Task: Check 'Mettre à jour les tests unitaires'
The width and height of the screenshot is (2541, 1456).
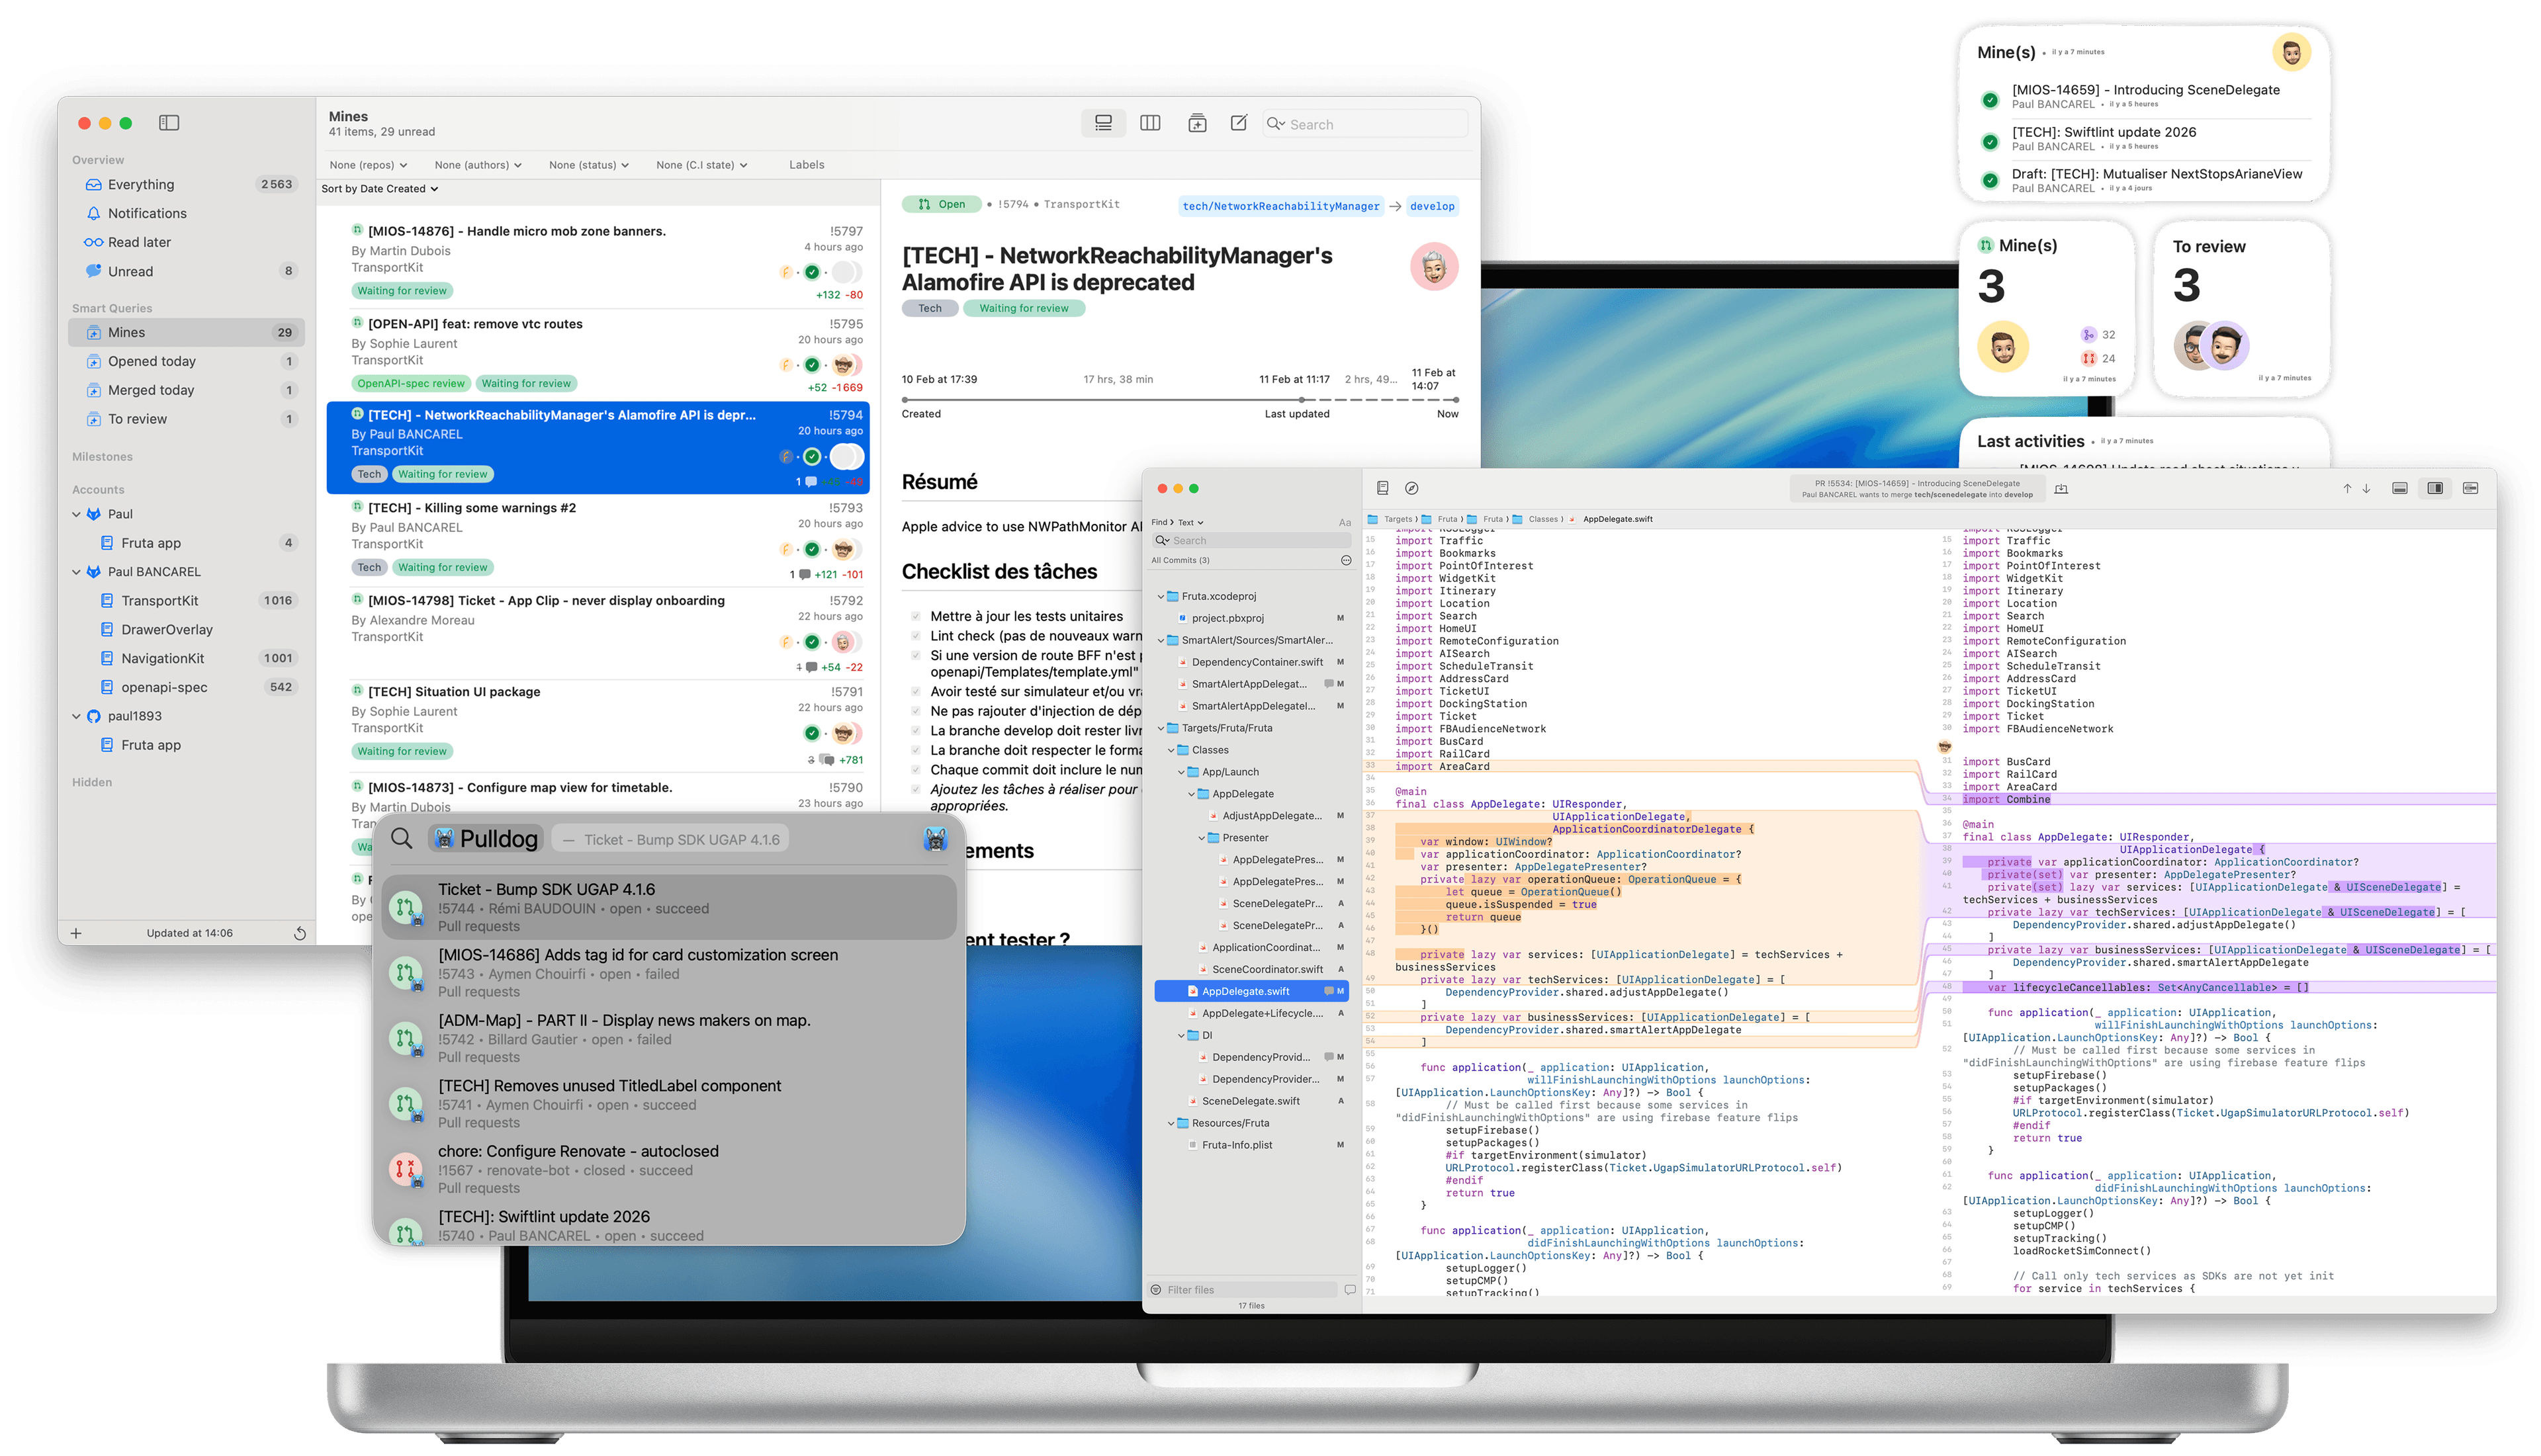Action: coord(915,616)
